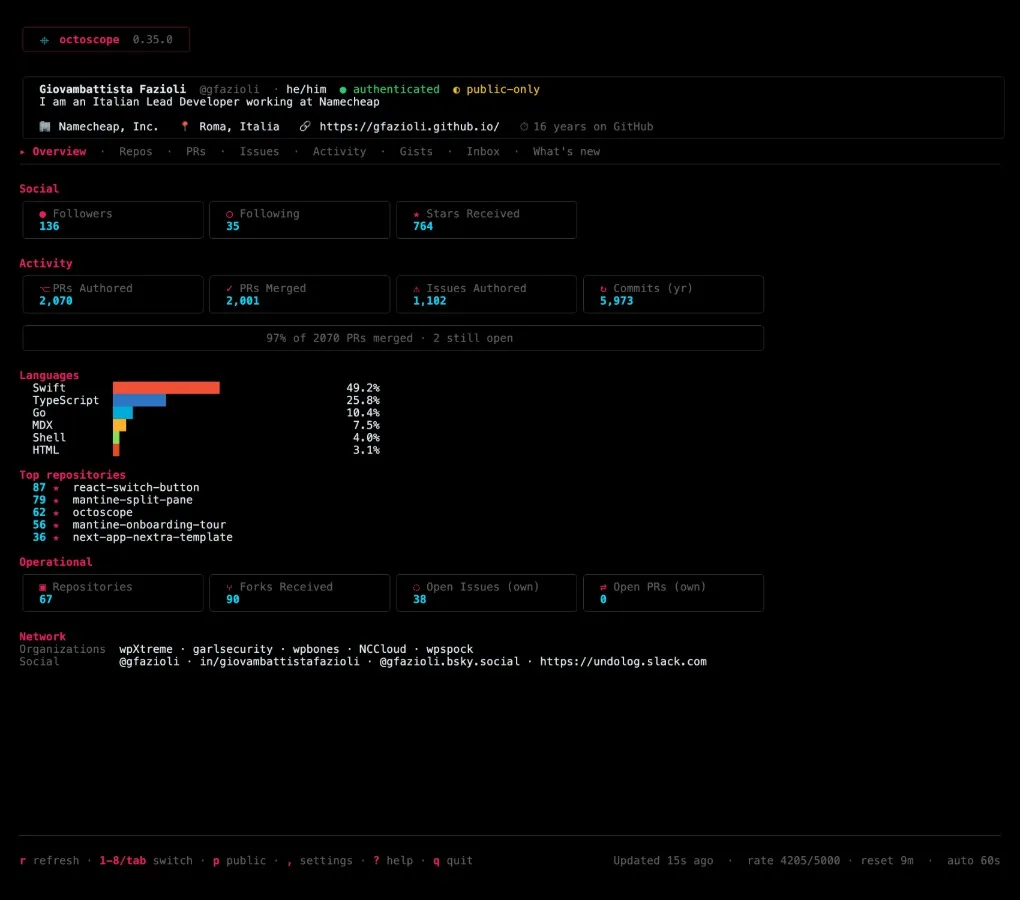Go to the Issues tab

tap(259, 152)
